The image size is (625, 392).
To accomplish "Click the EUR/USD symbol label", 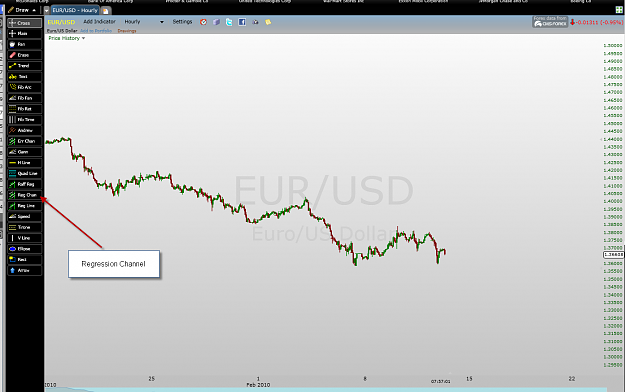I will tap(61, 22).
